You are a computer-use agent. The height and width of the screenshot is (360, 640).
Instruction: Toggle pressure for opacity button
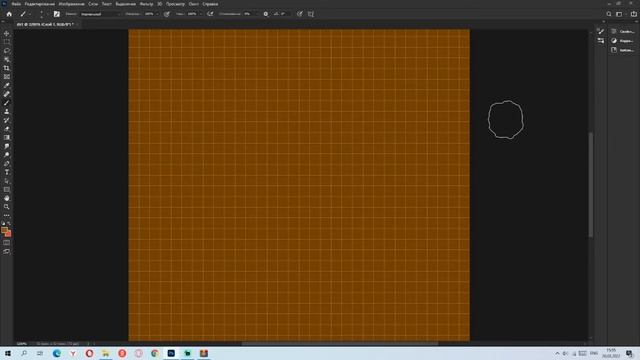(x=167, y=14)
